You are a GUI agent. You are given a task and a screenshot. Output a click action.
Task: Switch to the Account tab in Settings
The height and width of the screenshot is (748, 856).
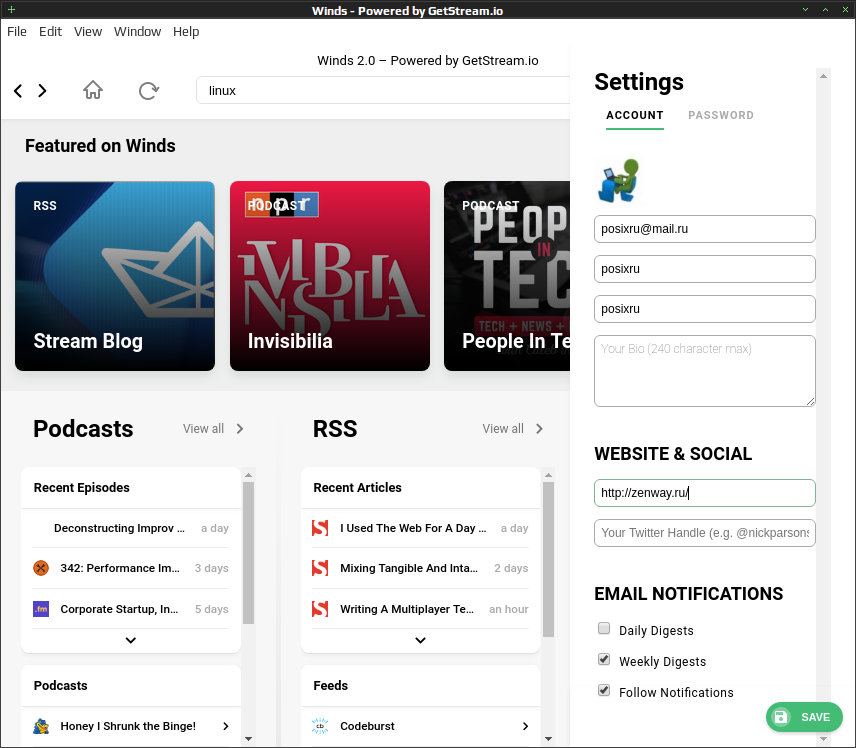pyautogui.click(x=635, y=115)
